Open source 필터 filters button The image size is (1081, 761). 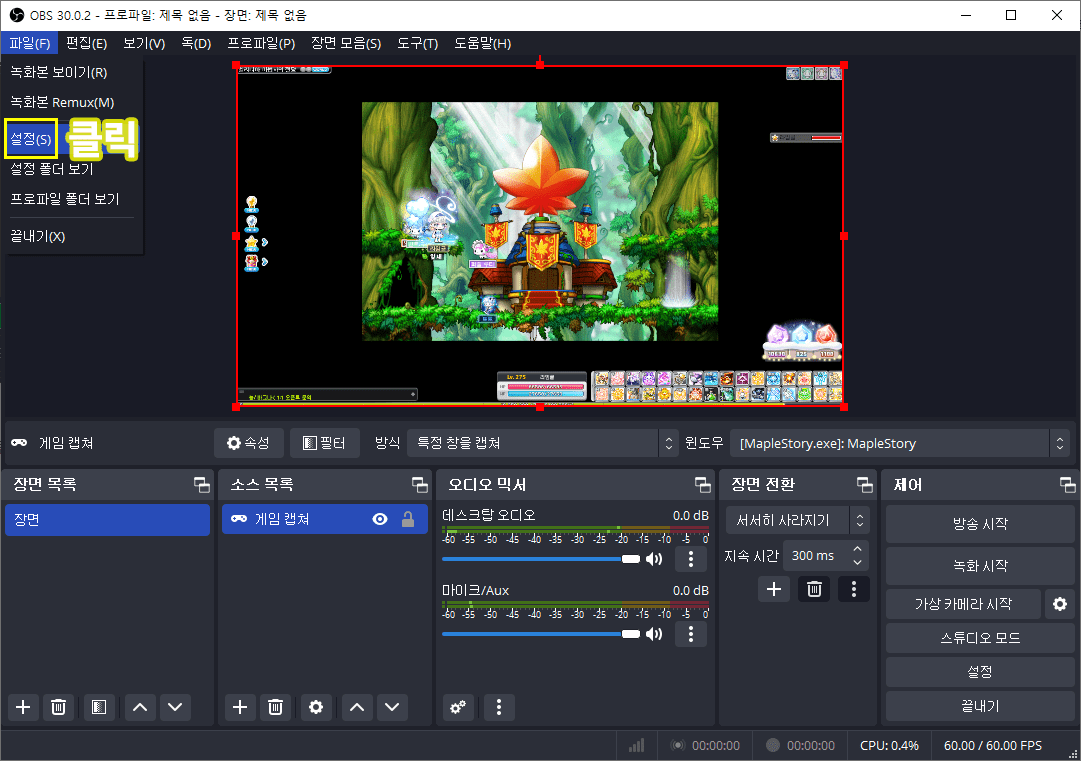pyautogui.click(x=325, y=443)
